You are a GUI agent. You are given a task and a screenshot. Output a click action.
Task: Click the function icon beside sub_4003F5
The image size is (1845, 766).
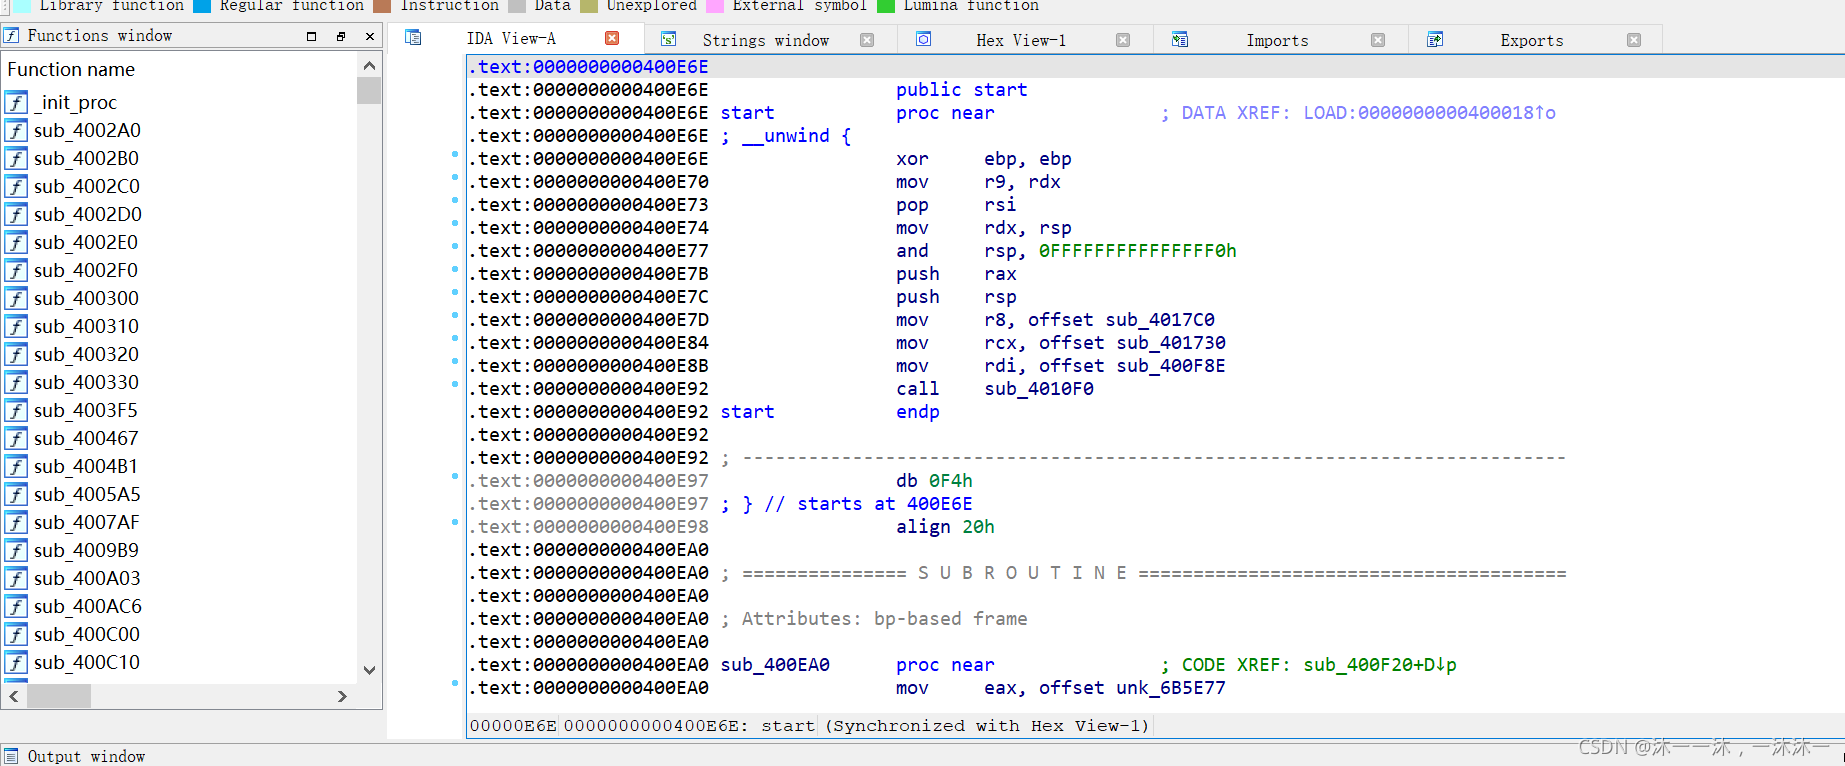coord(16,410)
